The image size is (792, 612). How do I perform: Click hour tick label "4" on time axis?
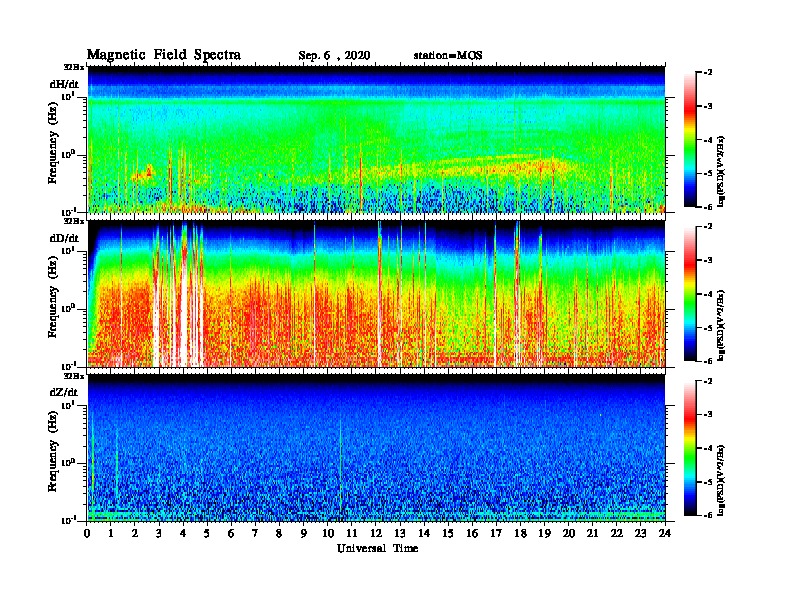coord(183,534)
